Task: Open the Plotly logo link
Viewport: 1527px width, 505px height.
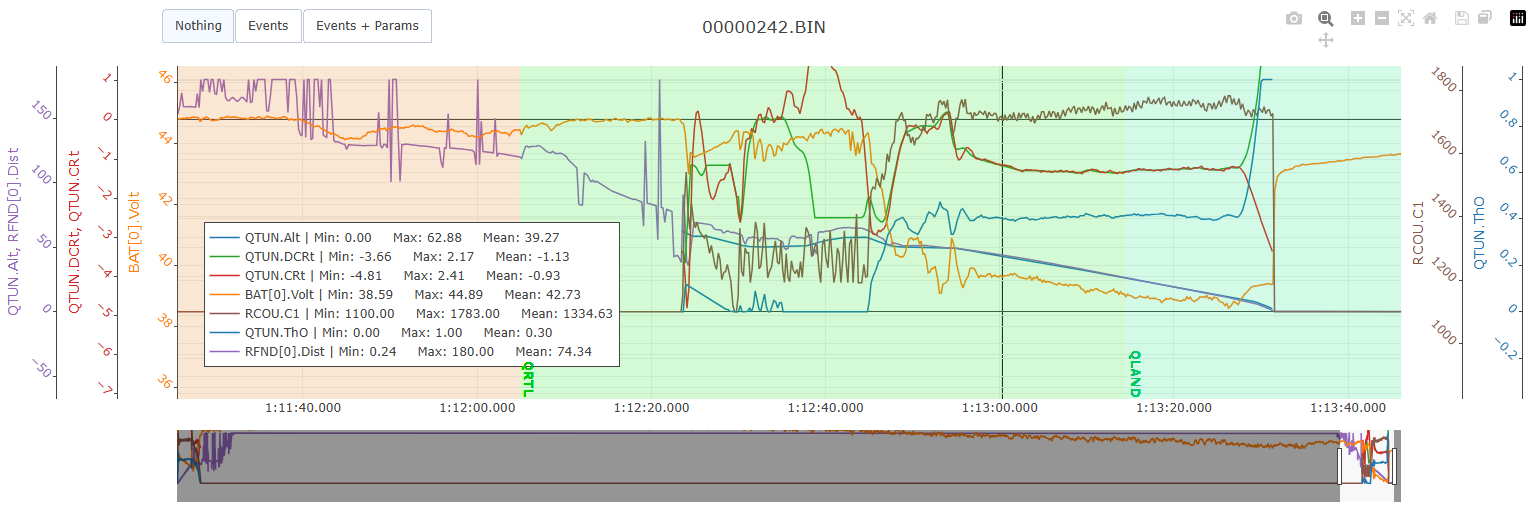Action: [1517, 18]
